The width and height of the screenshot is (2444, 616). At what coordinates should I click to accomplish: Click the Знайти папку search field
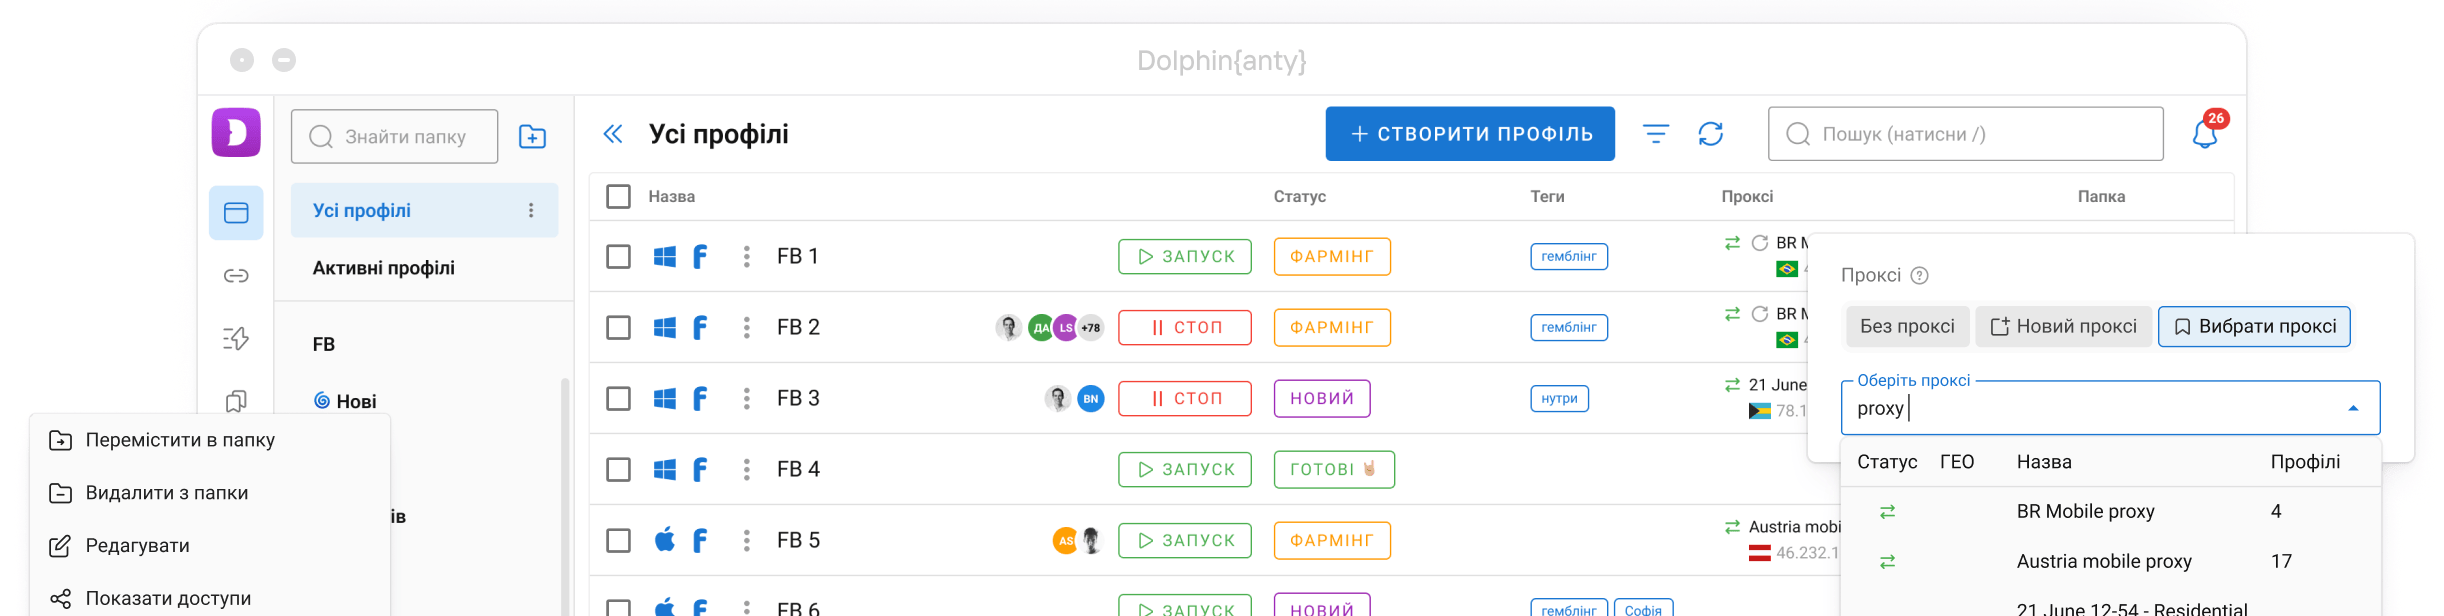point(394,137)
